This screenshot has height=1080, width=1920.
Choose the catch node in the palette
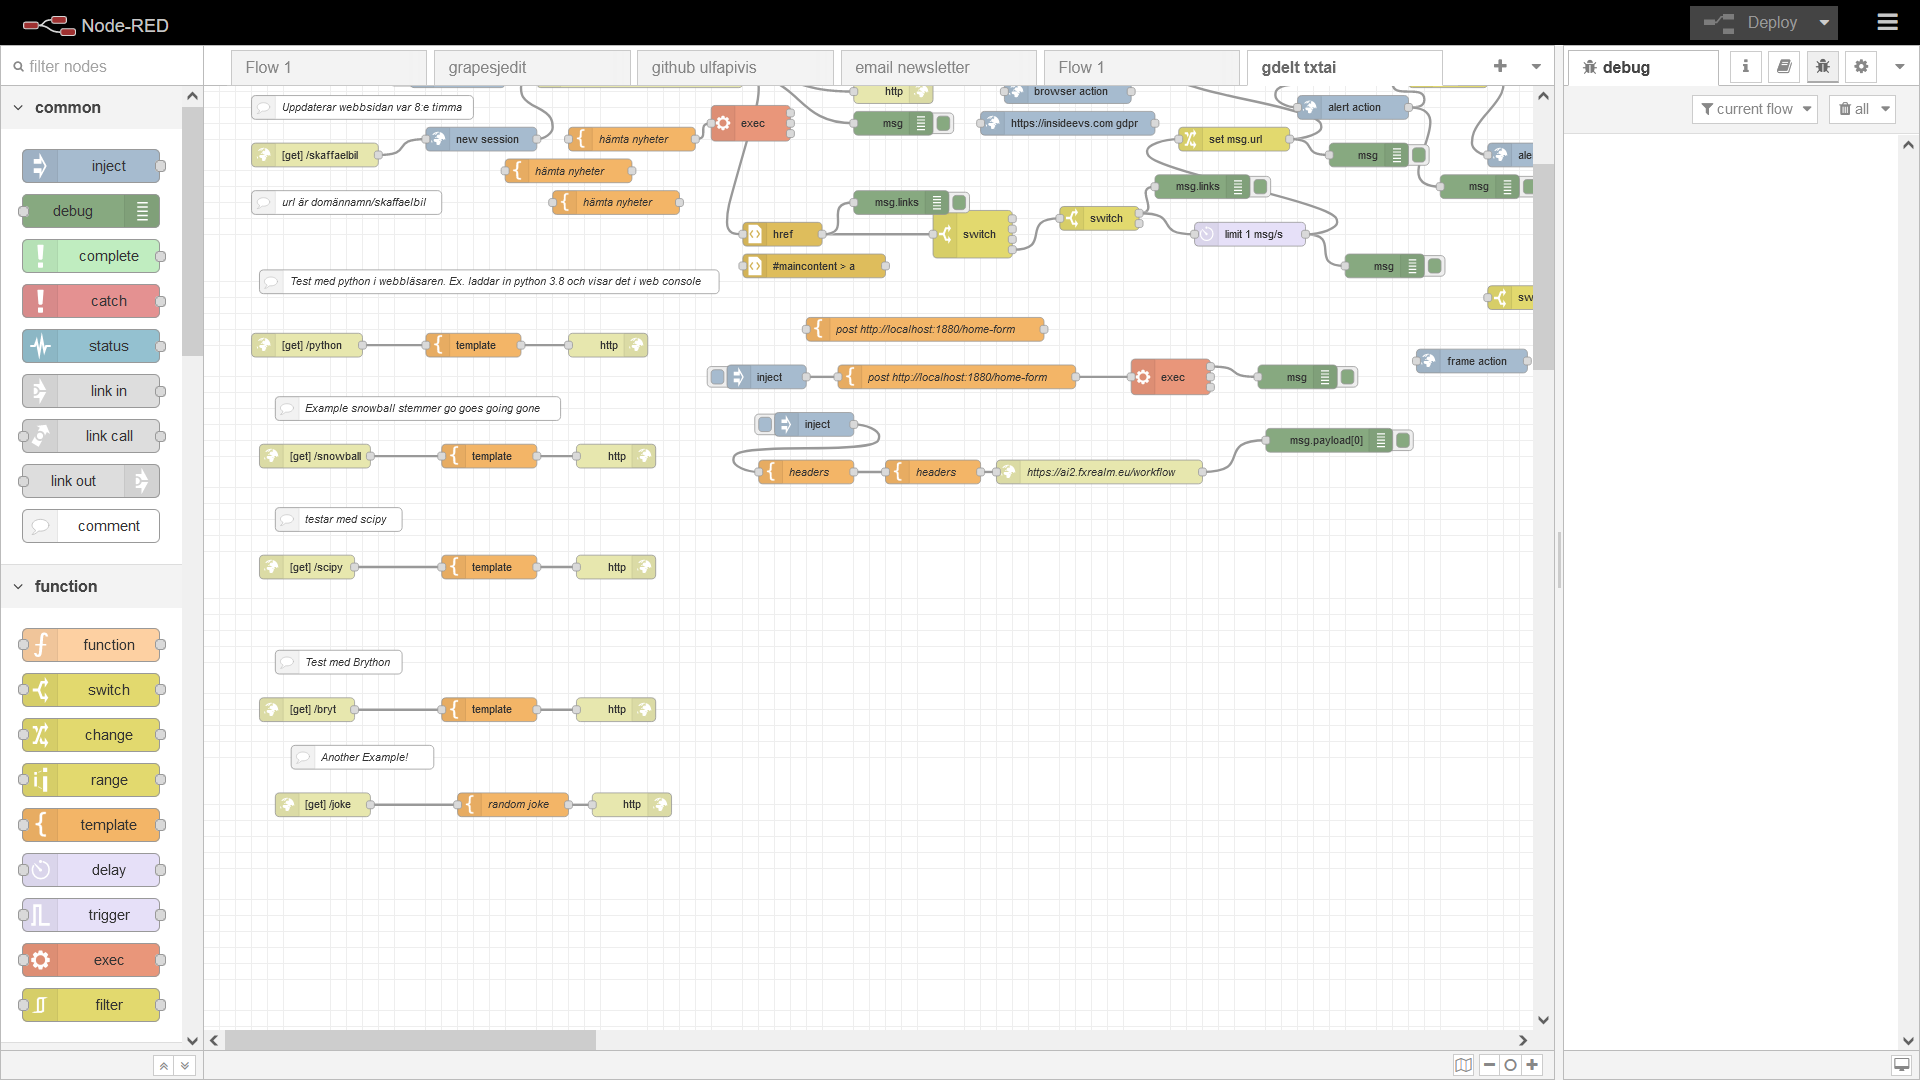[91, 301]
